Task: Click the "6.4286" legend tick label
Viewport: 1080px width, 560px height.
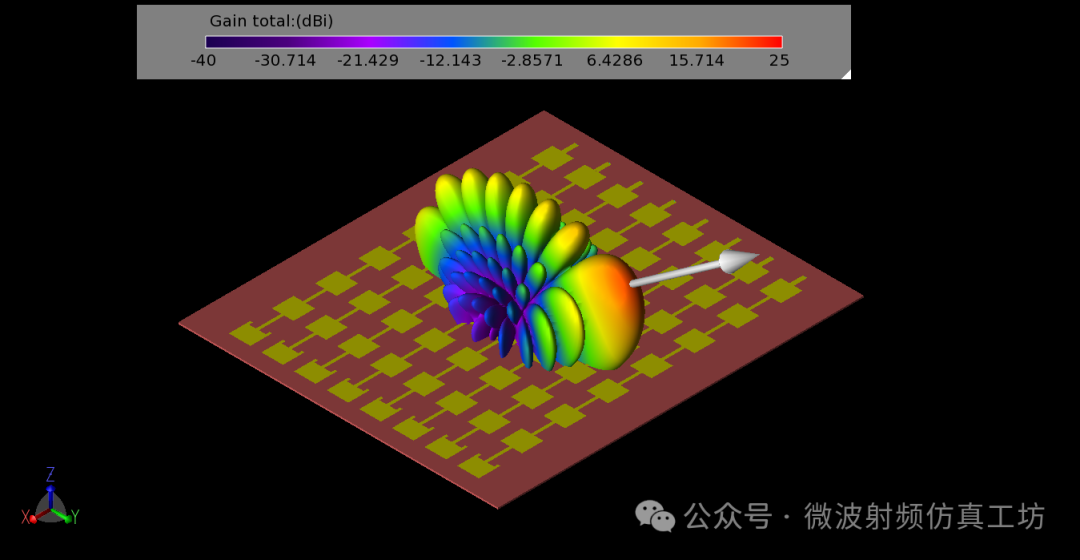Action: coord(614,61)
